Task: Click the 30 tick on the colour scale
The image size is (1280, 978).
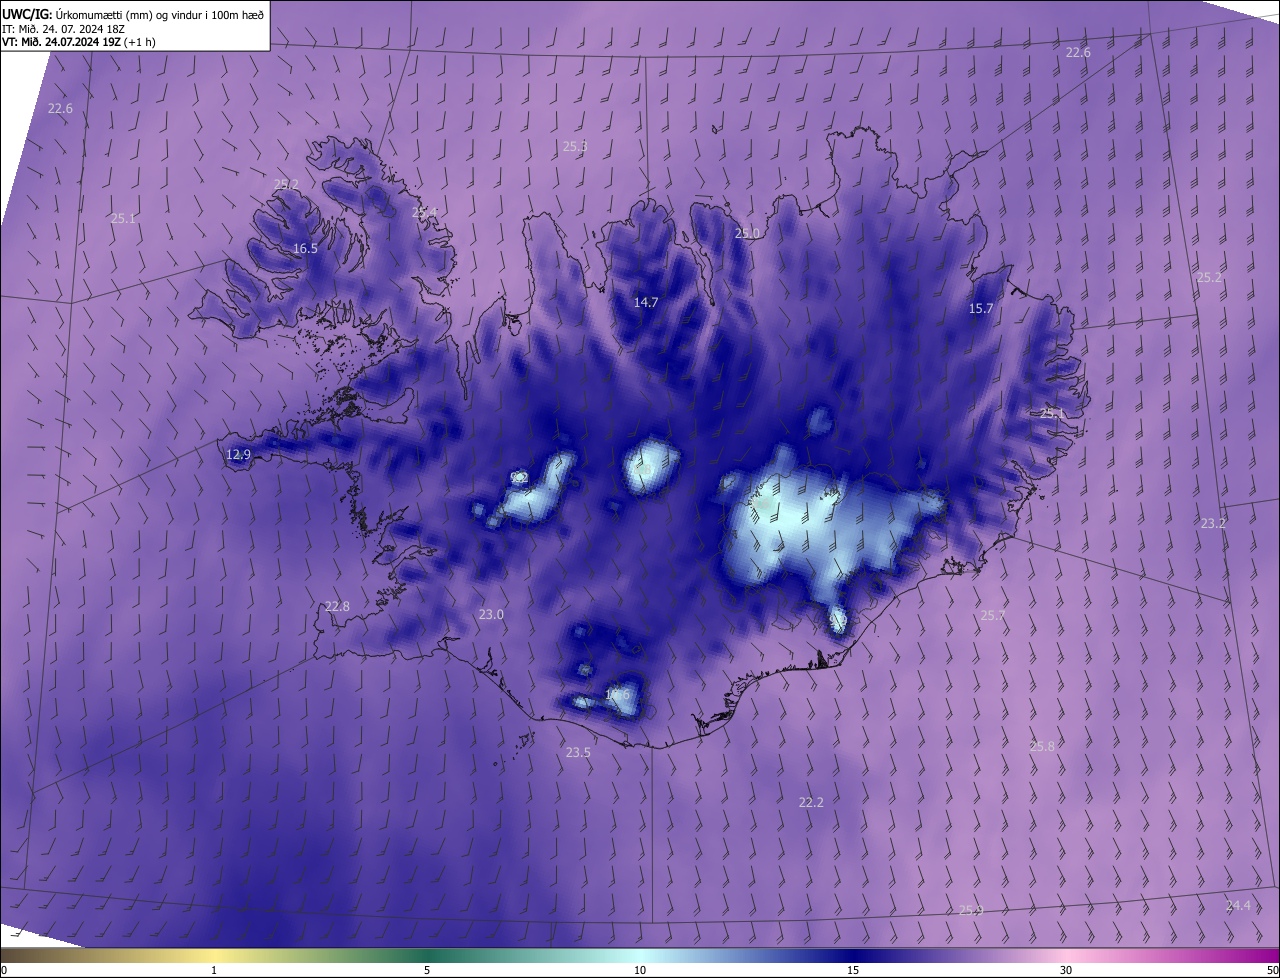Action: 1066,970
